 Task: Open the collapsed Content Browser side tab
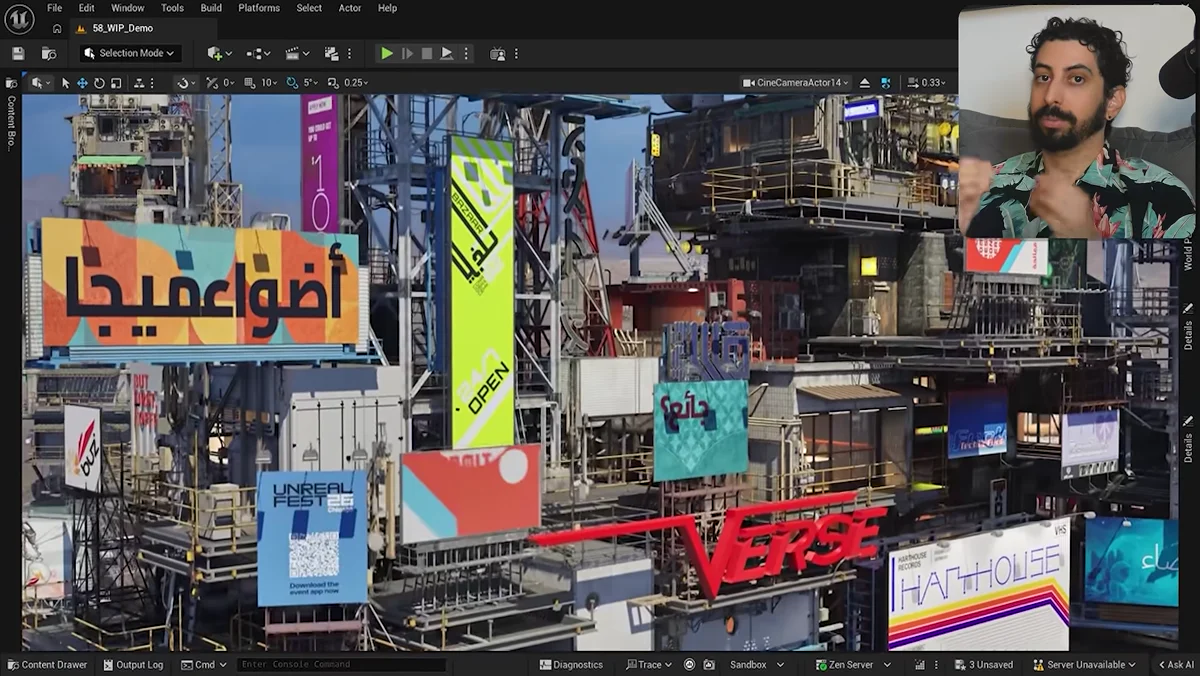coord(11,114)
